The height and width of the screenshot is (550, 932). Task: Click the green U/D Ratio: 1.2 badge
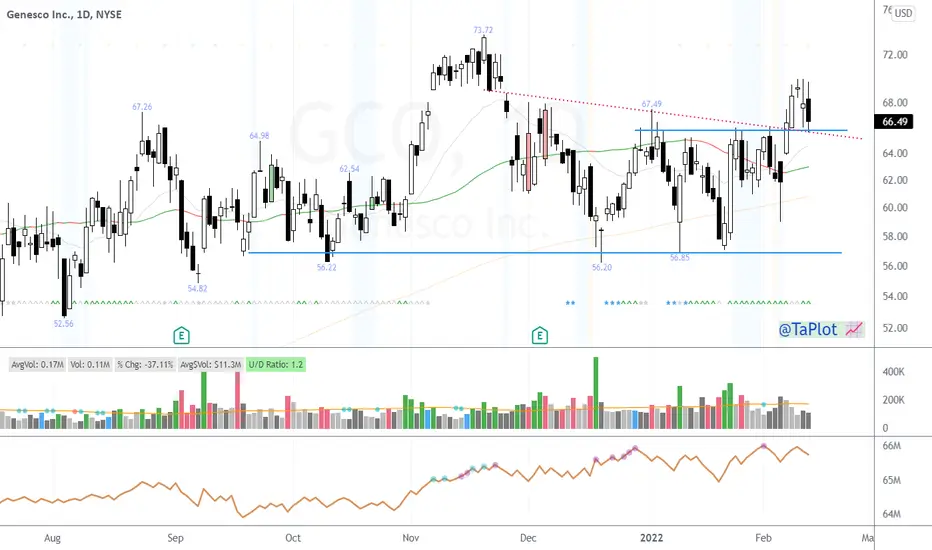pos(276,364)
